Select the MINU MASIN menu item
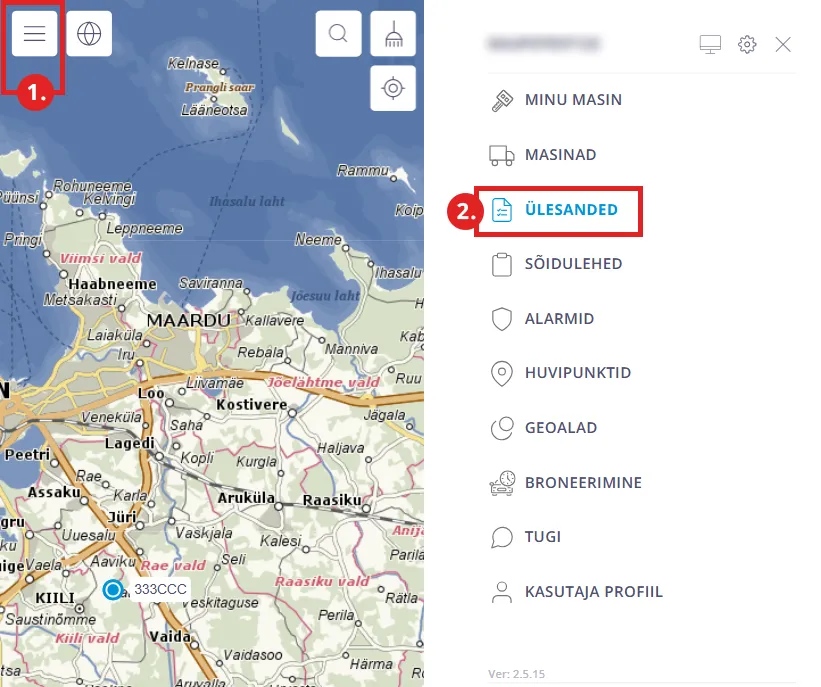The width and height of the screenshot is (821, 687). click(x=573, y=100)
